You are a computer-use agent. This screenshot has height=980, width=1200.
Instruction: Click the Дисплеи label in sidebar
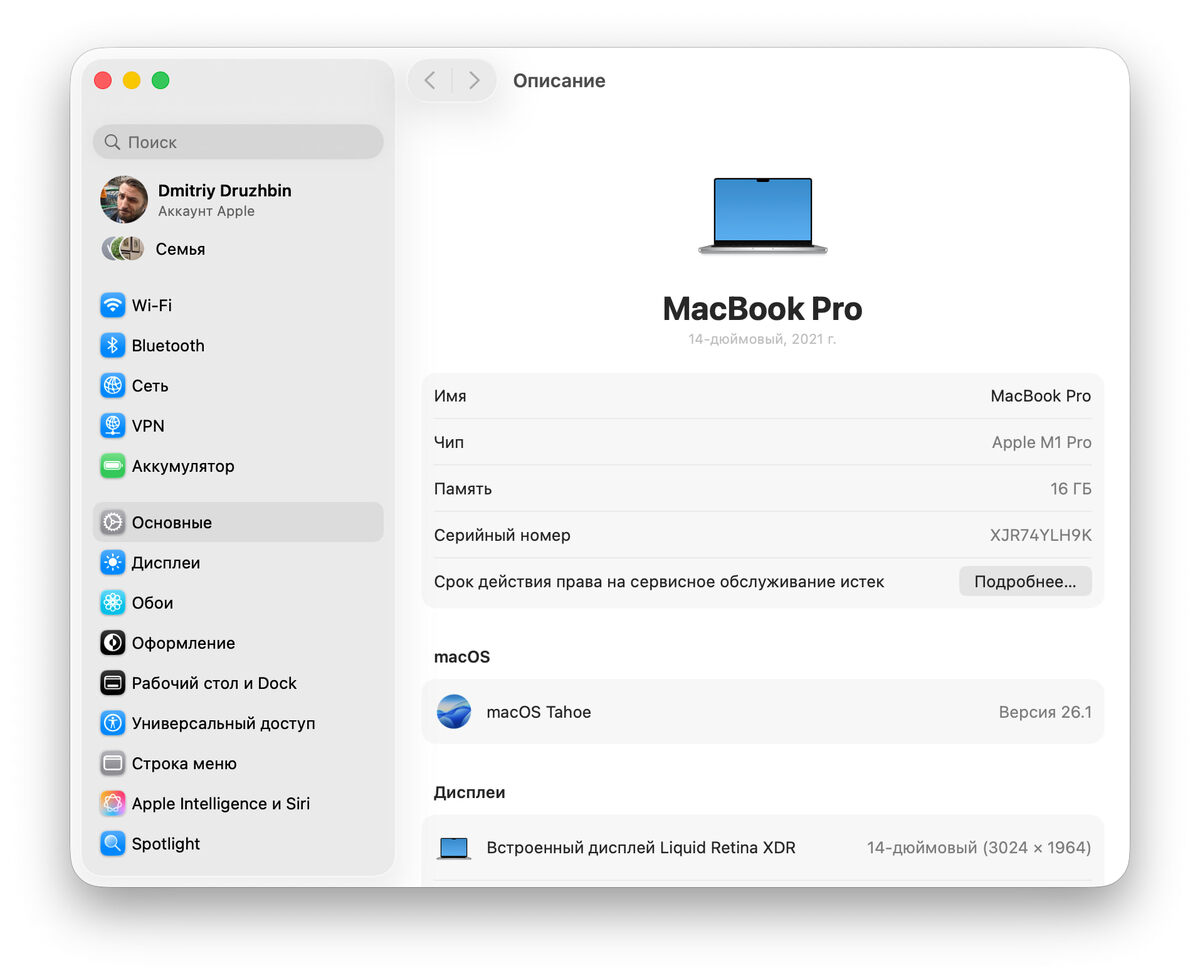click(x=166, y=563)
